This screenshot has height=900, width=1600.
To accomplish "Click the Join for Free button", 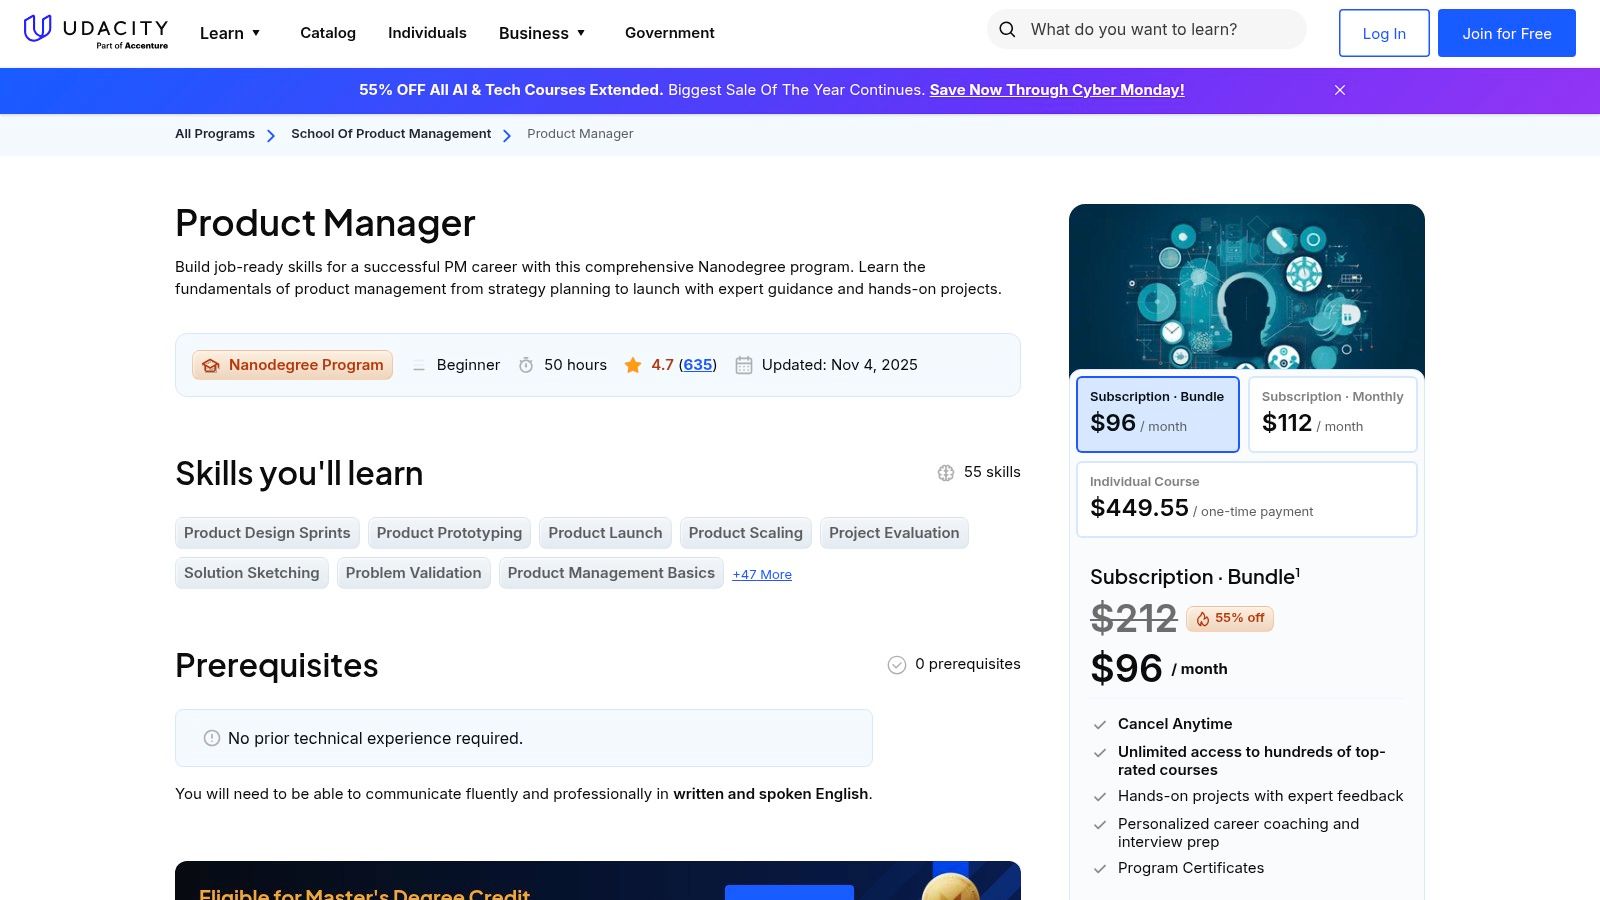I will click(1506, 33).
